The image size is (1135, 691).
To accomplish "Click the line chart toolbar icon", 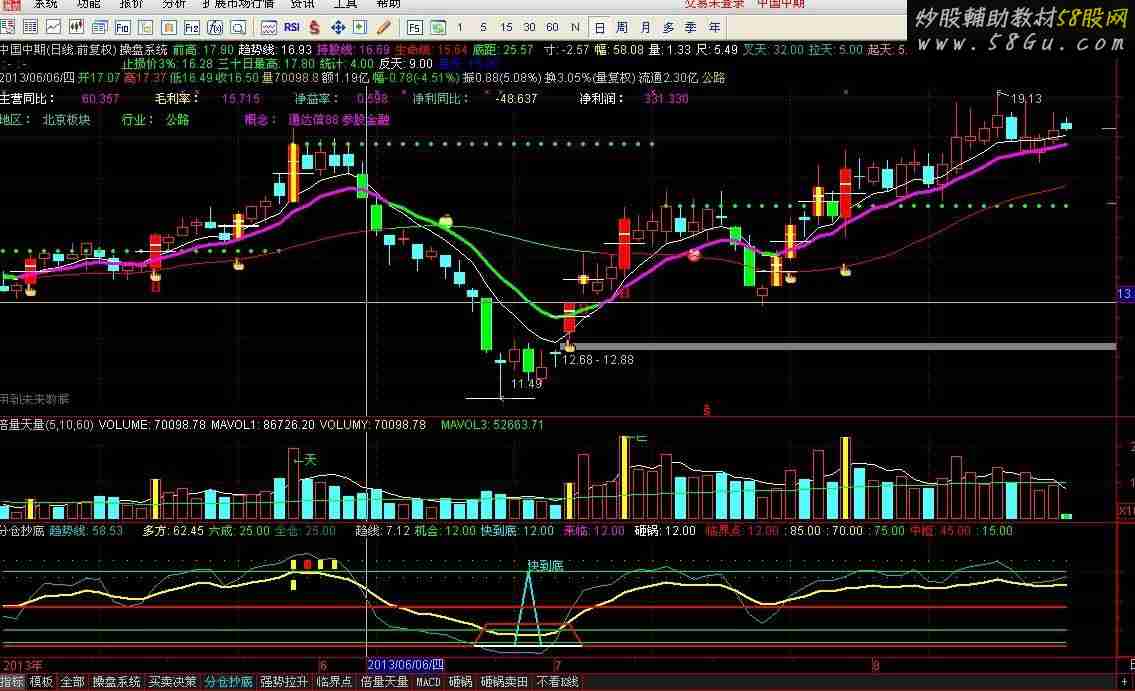I will coord(53,27).
